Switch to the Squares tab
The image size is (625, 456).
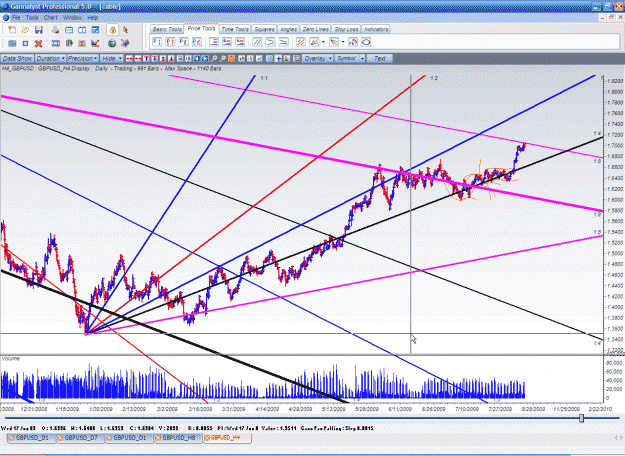[264, 29]
